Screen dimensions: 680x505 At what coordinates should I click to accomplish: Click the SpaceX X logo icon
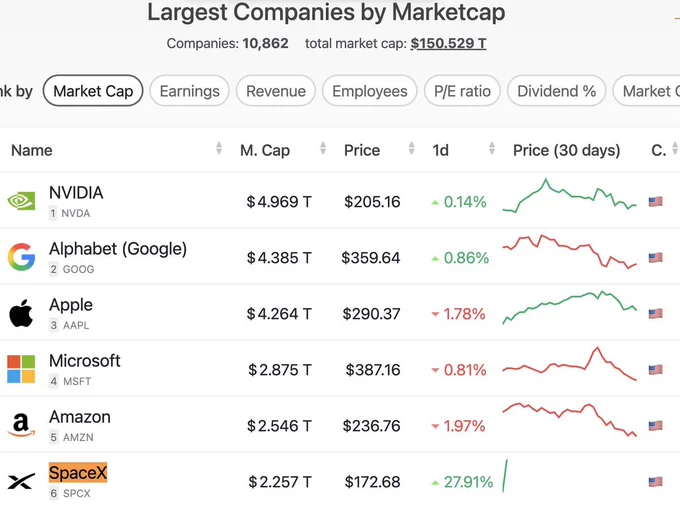(21, 481)
